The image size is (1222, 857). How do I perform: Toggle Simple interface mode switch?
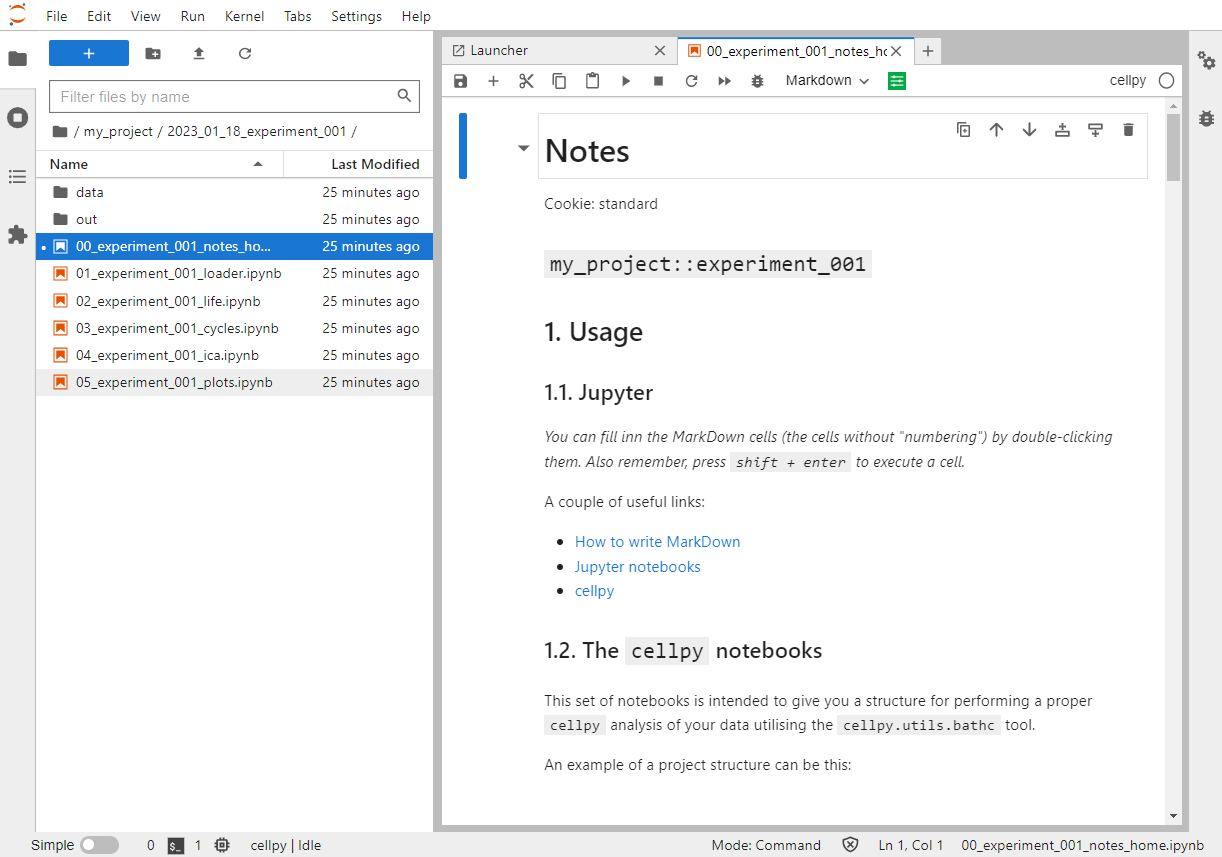(x=99, y=845)
